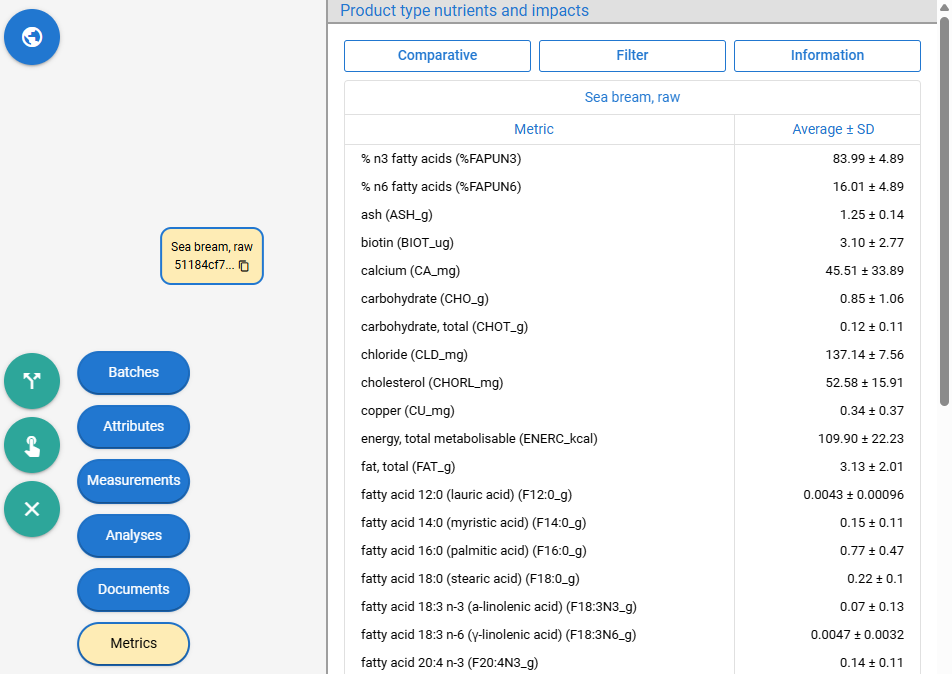Click the myristic acid (F14:0_g) metric

pyautogui.click(x=474, y=522)
